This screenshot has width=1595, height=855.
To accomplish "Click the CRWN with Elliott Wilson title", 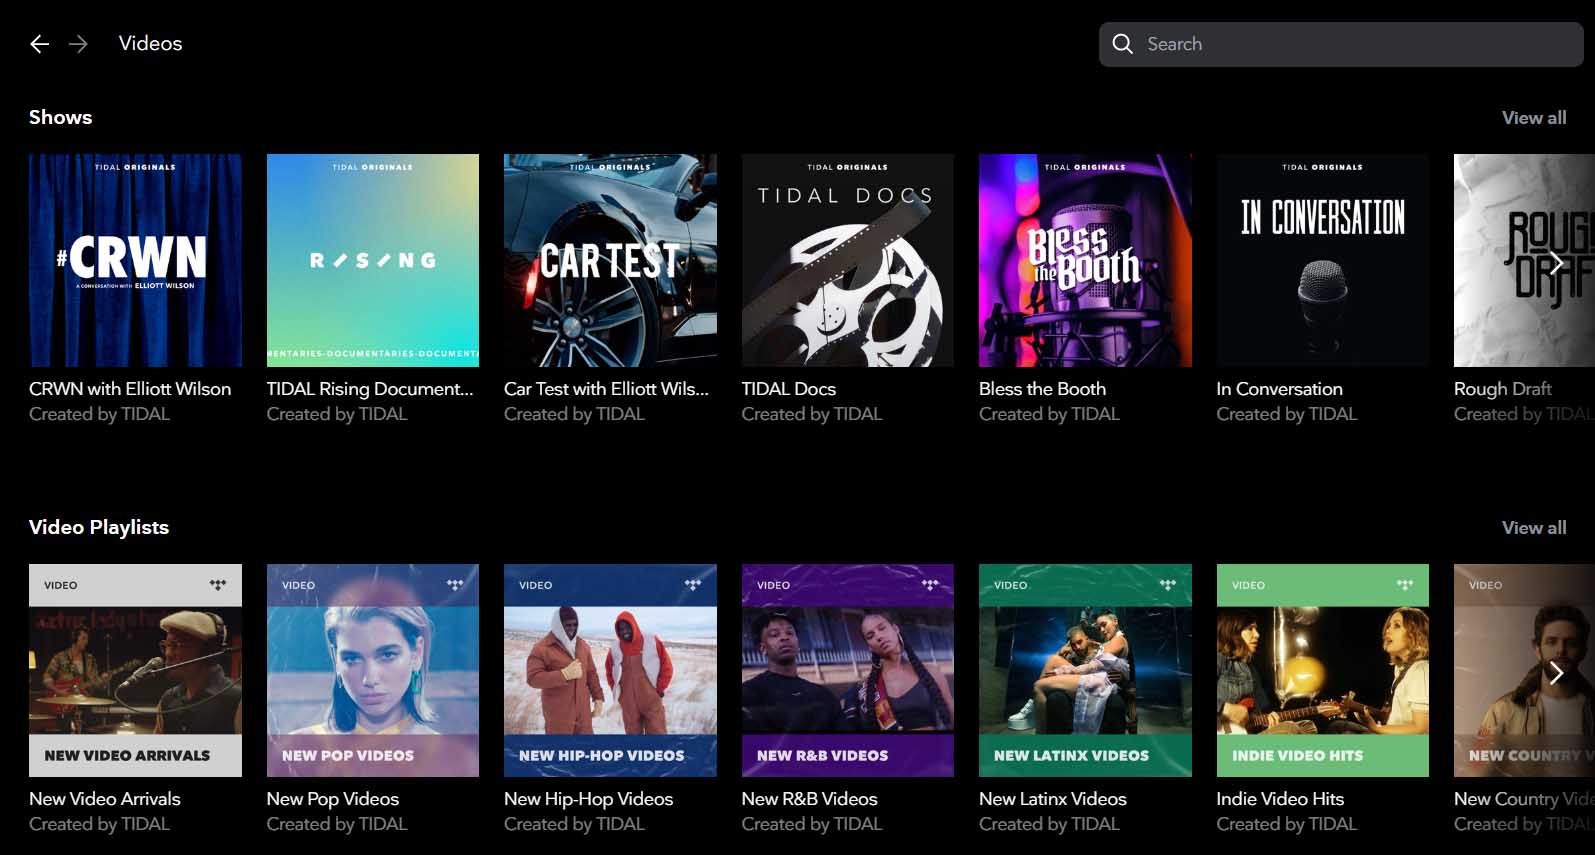I will [130, 389].
